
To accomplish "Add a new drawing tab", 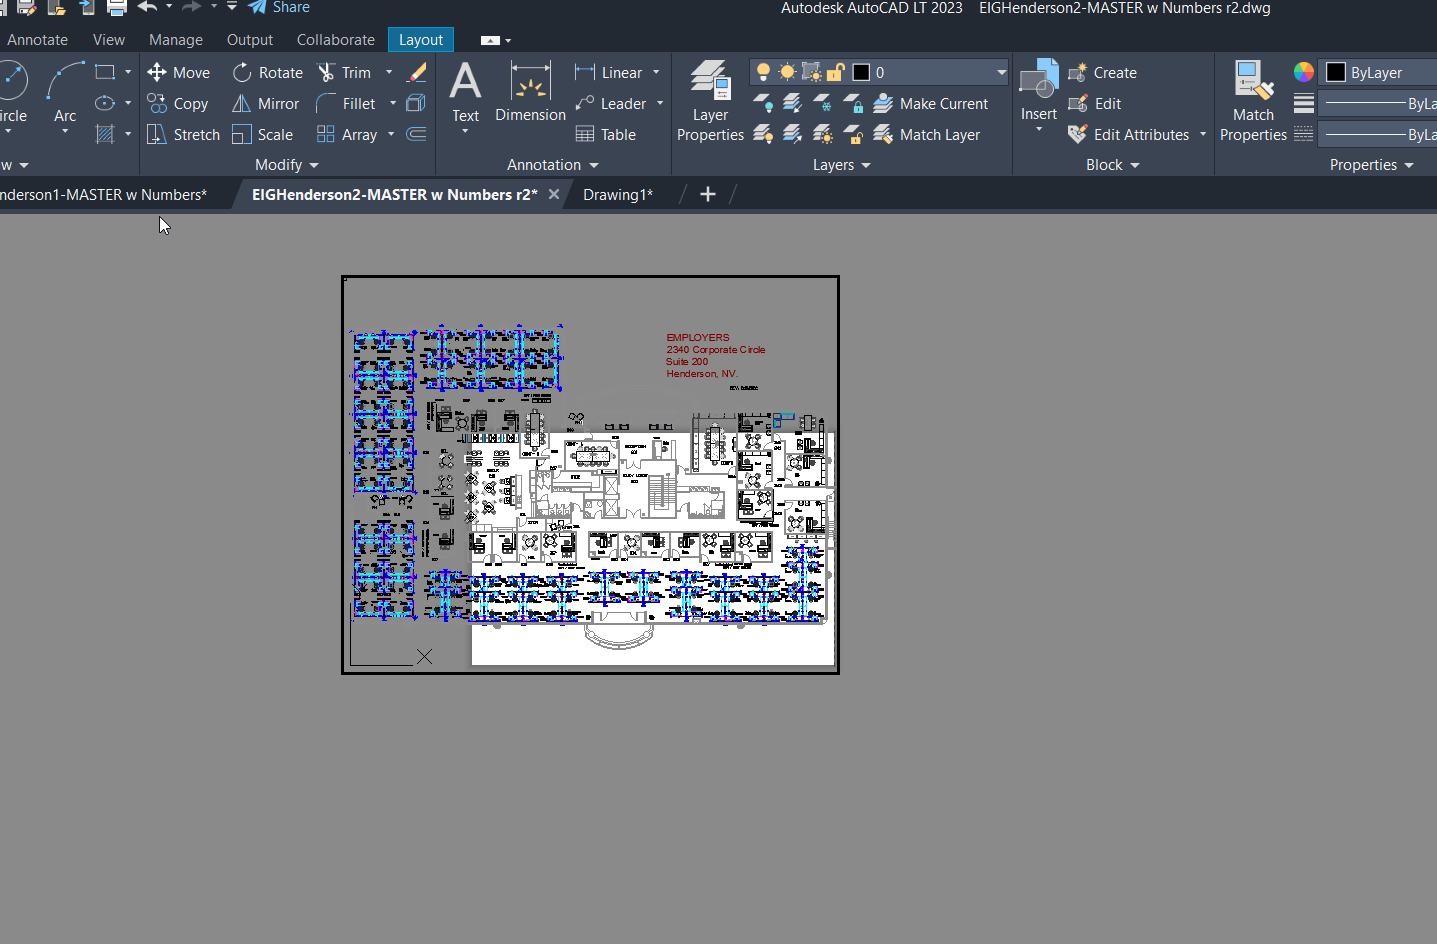I will click(708, 194).
